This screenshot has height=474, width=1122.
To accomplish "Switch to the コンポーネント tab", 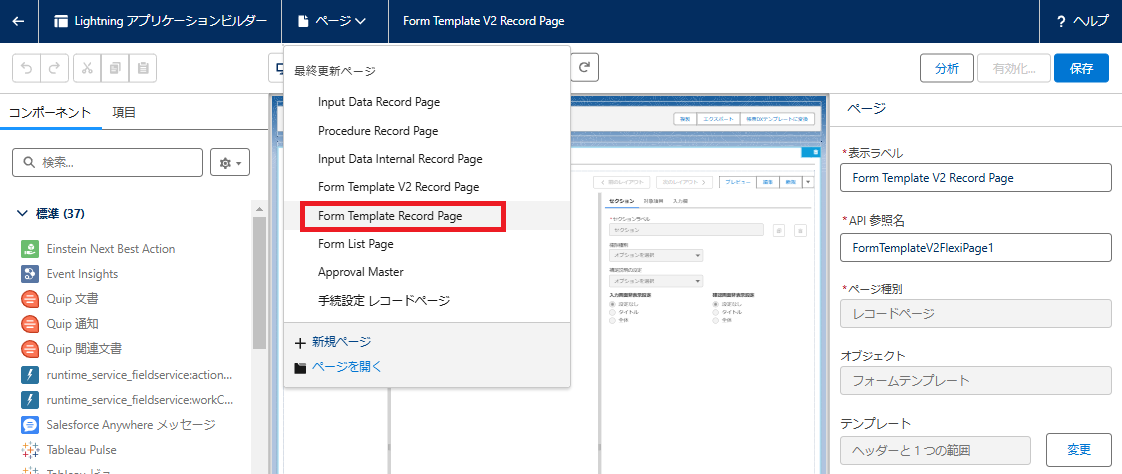I will tap(50, 112).
